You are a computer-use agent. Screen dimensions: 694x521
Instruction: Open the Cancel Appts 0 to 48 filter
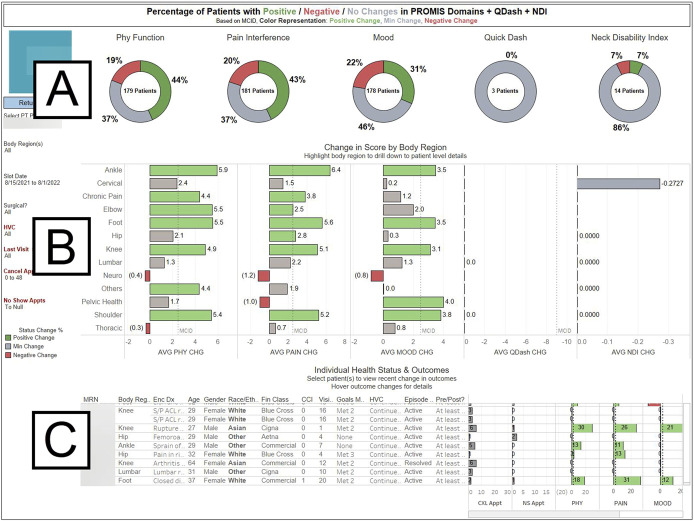[x=18, y=274]
